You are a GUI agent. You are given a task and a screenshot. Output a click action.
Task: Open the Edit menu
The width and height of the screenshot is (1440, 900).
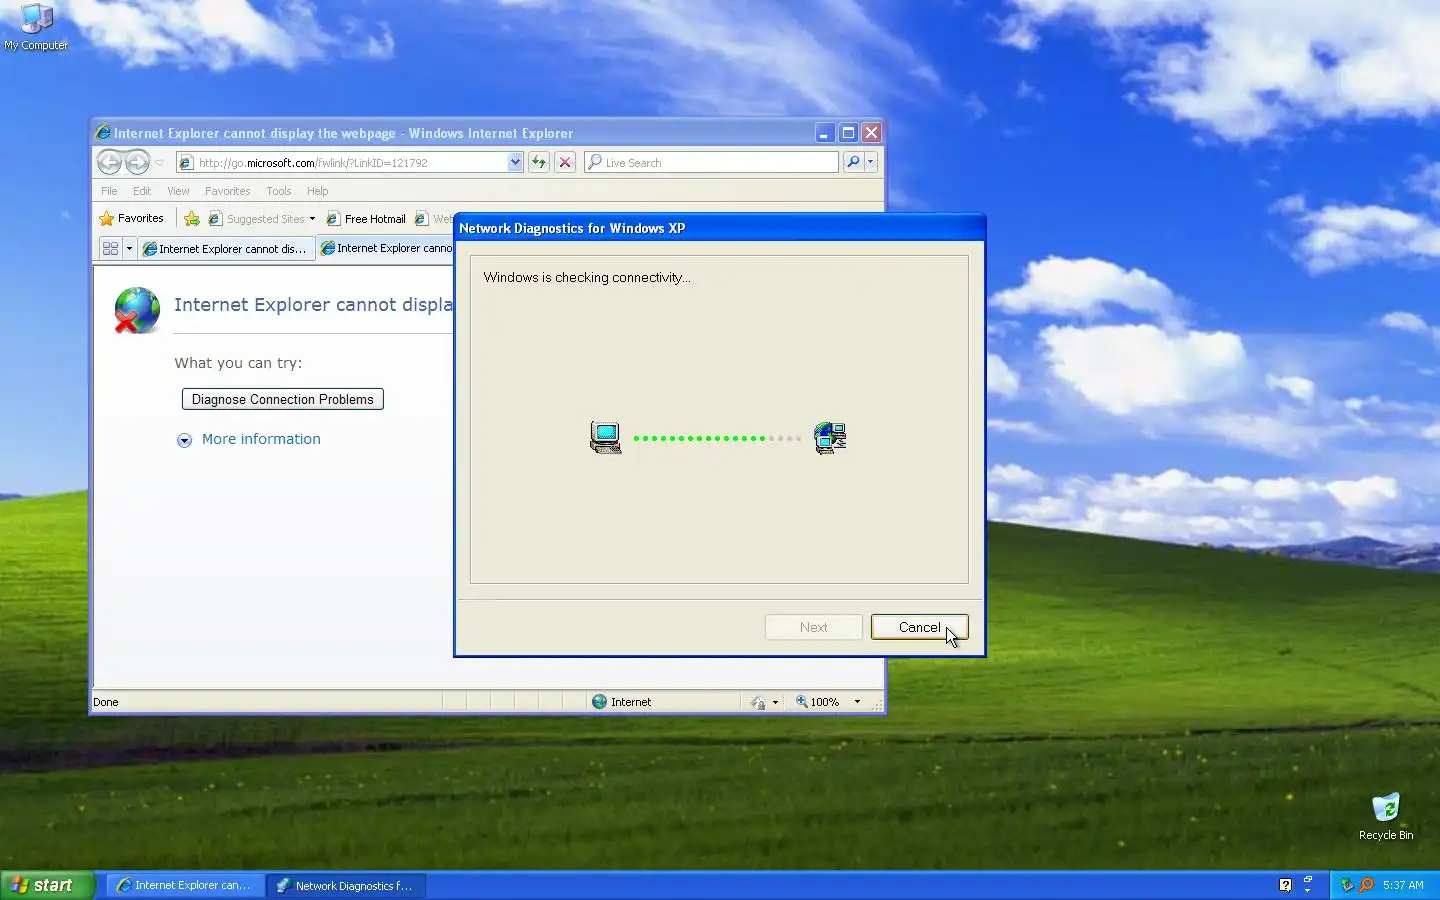click(142, 191)
